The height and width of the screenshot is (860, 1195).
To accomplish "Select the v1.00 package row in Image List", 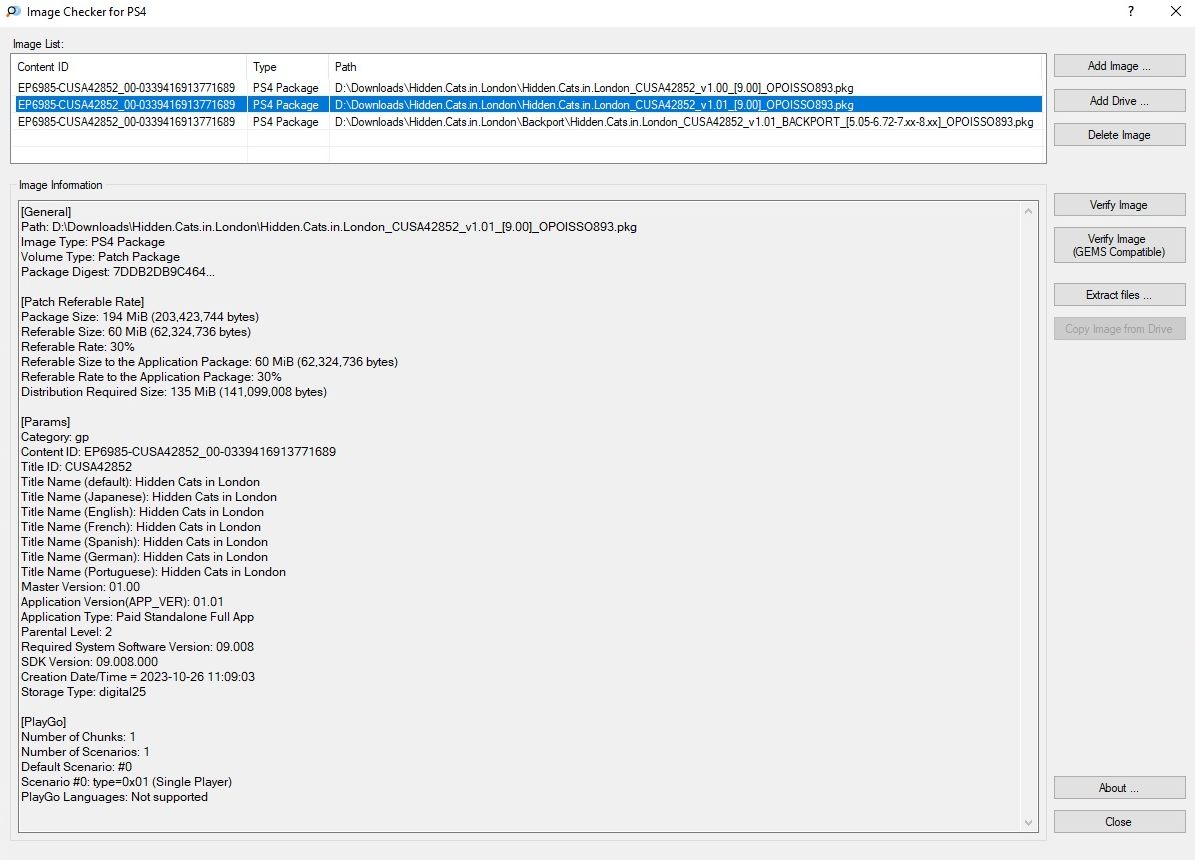I will 529,88.
